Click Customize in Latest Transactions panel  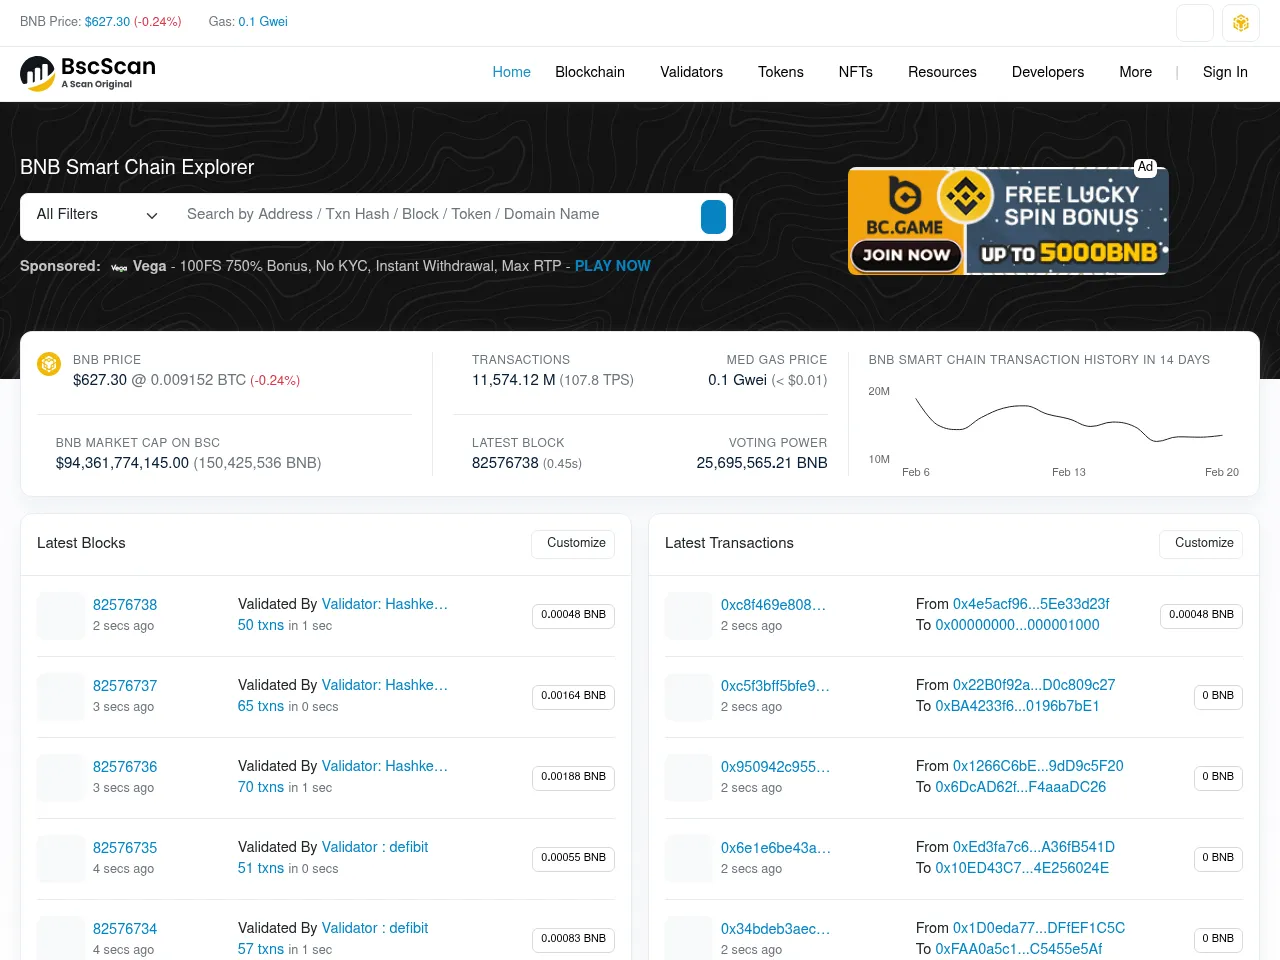pyautogui.click(x=1201, y=543)
